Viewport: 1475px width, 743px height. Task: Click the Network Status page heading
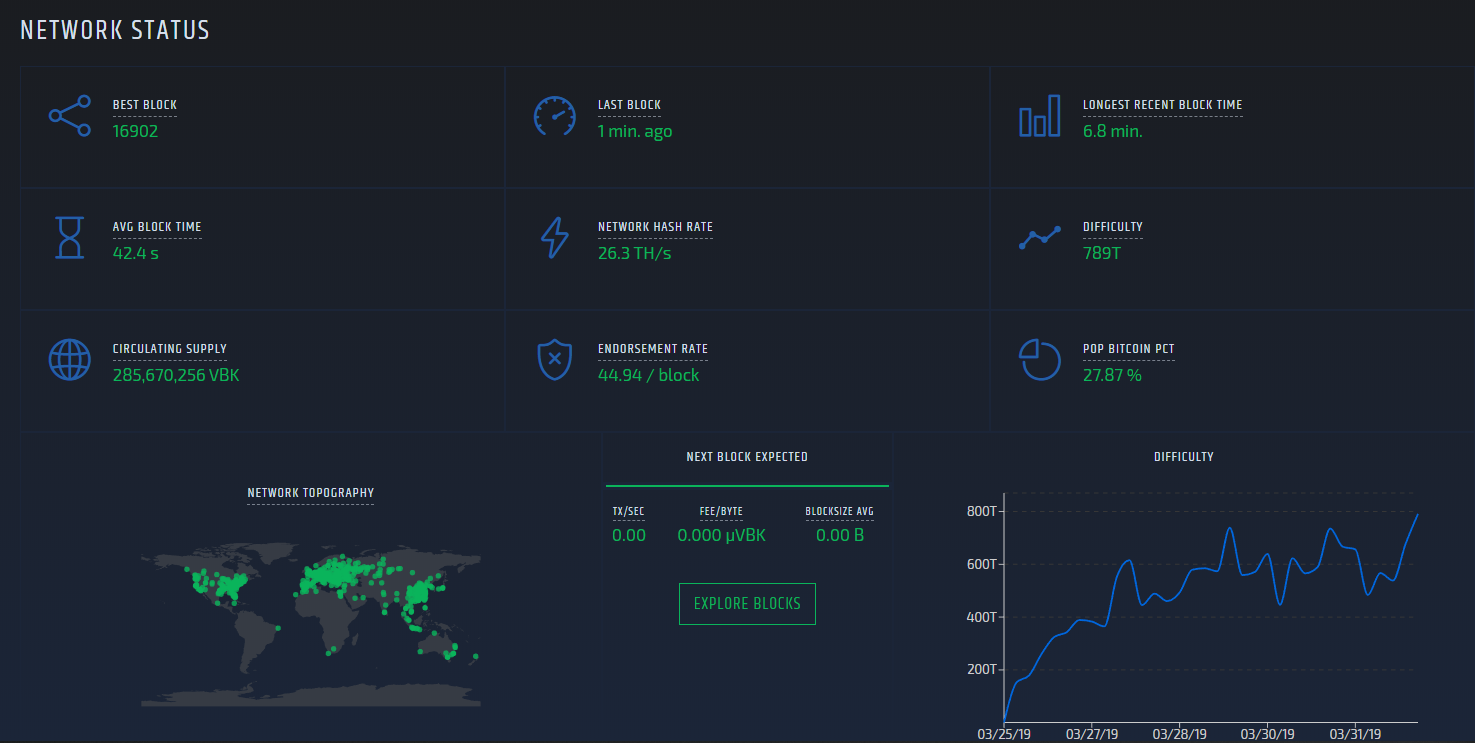click(114, 29)
